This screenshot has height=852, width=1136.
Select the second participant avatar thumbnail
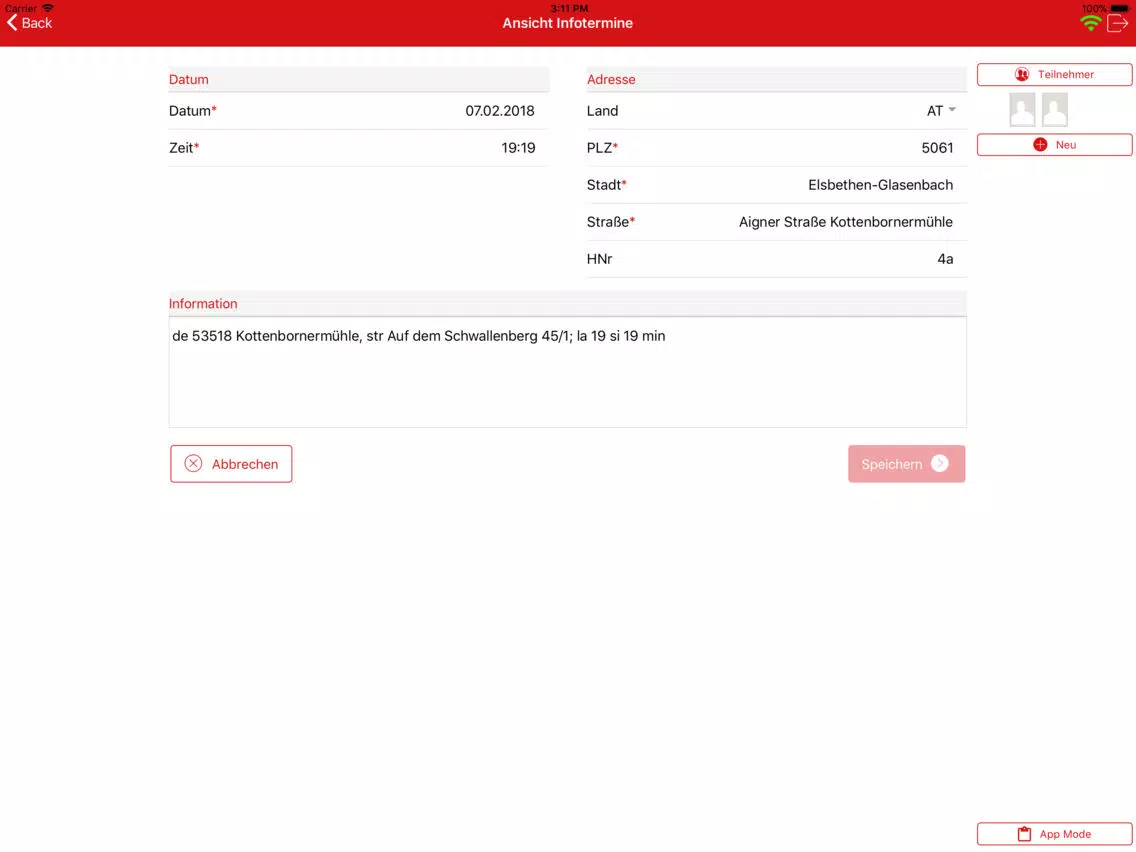(1055, 110)
